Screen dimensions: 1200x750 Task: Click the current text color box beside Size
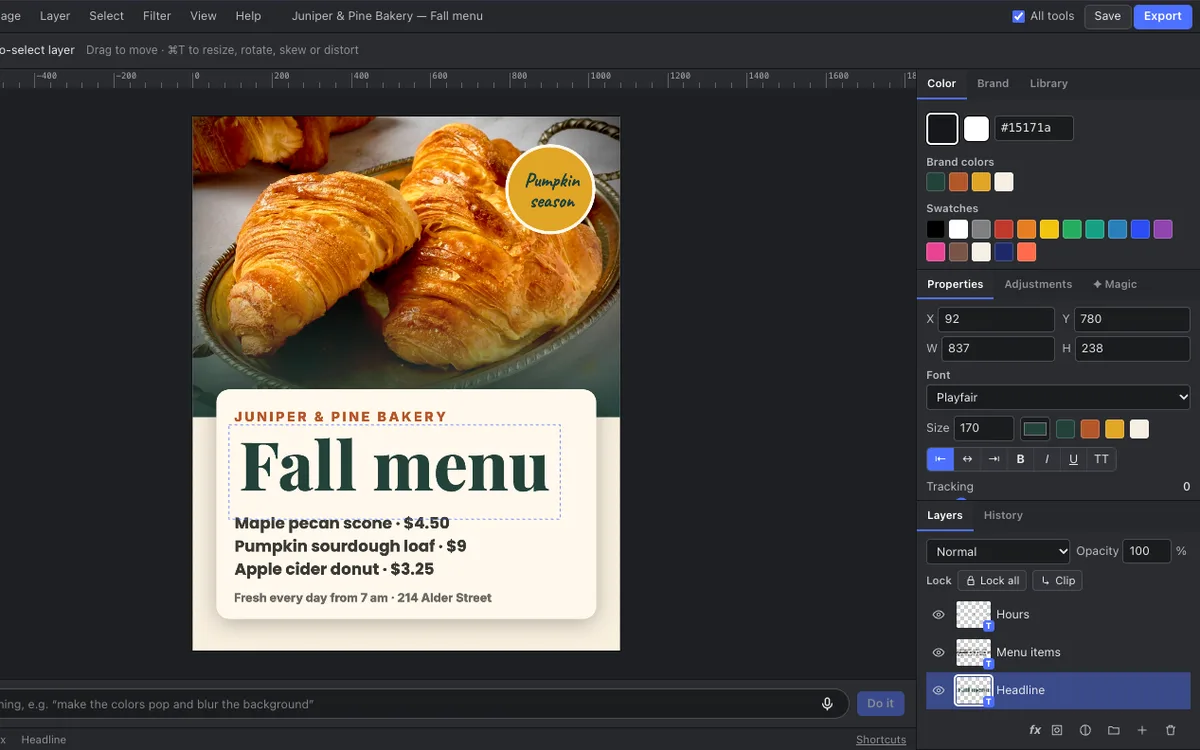click(1035, 429)
